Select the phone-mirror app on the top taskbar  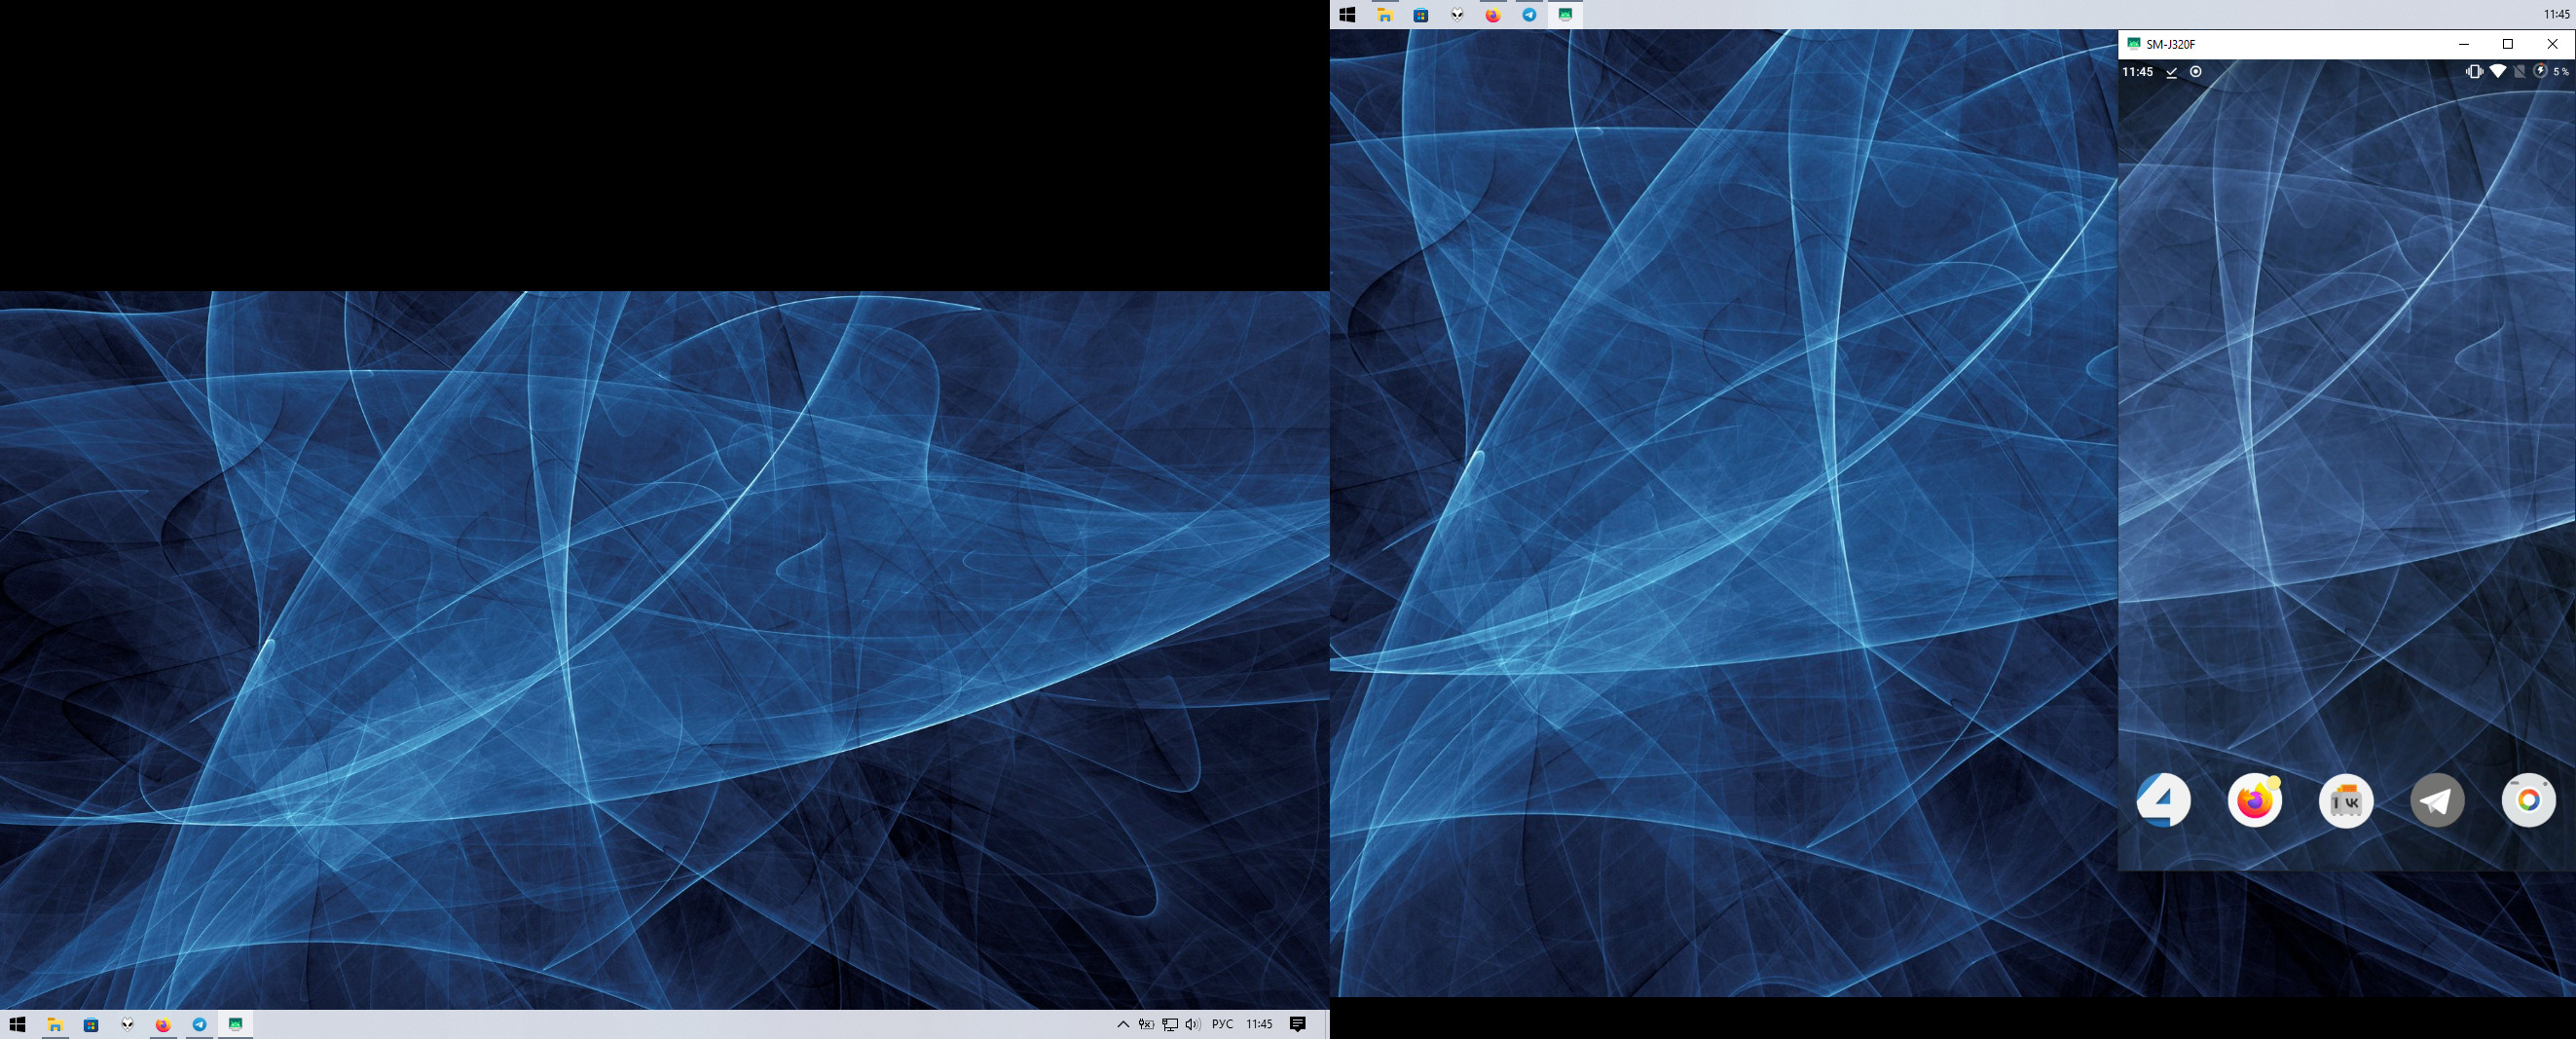(x=1565, y=15)
